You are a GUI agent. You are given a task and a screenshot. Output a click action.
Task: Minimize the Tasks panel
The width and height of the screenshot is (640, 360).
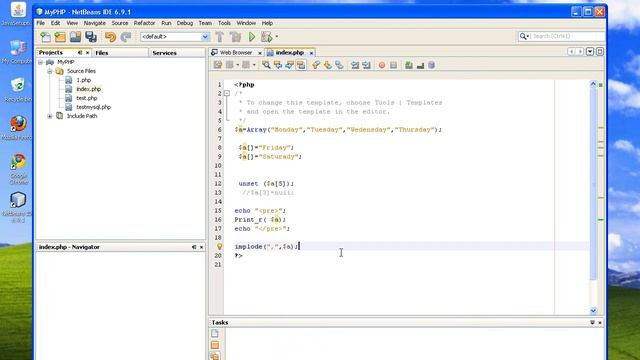pyautogui.click(x=592, y=322)
